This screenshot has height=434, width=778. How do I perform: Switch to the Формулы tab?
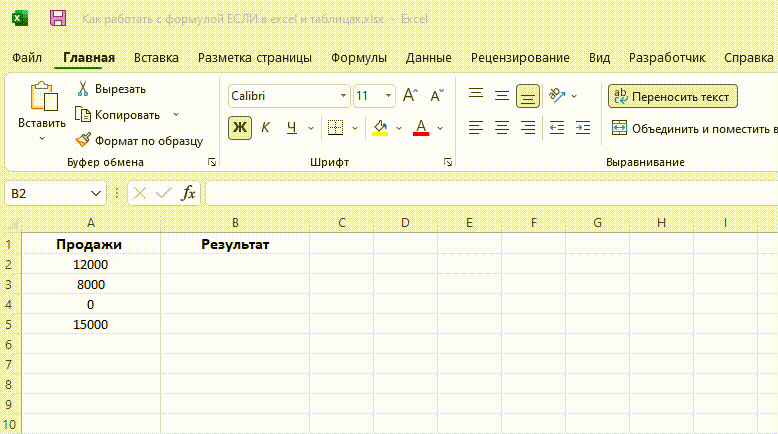click(x=358, y=58)
